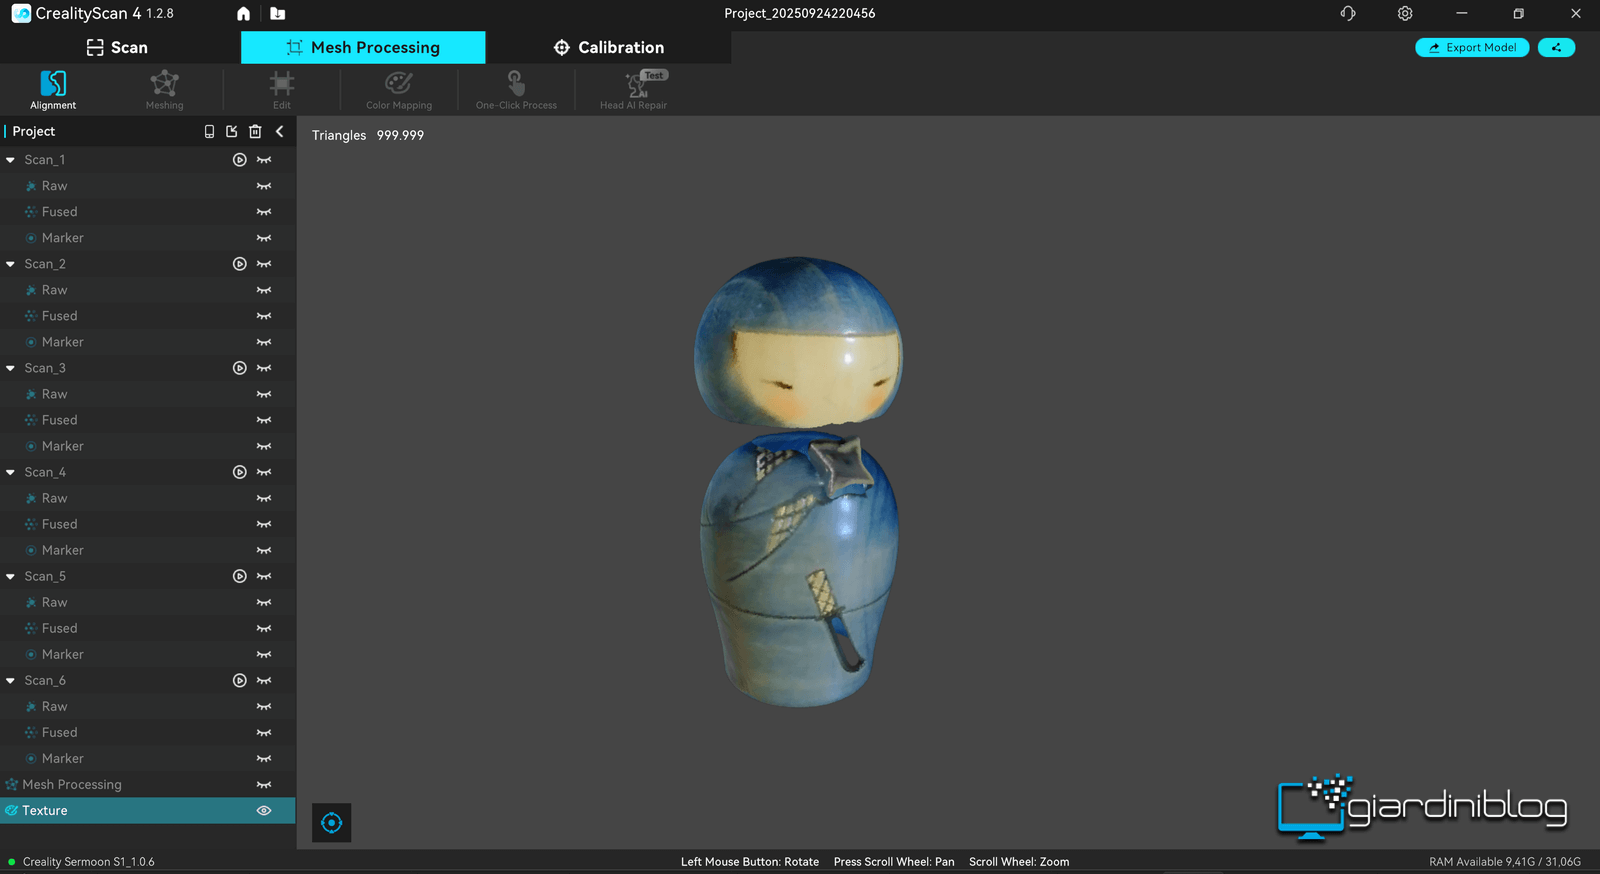Switch to the Scan tab
This screenshot has height=874, width=1600.
click(118, 48)
